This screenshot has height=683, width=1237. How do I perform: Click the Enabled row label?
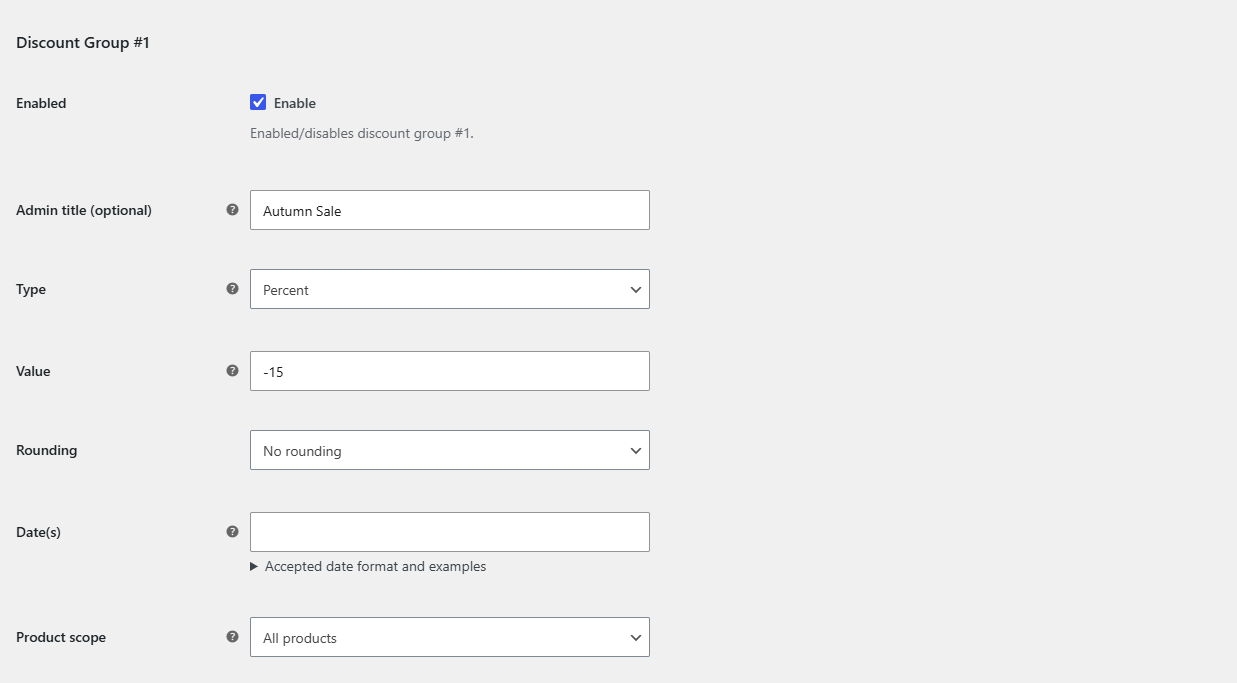click(41, 103)
